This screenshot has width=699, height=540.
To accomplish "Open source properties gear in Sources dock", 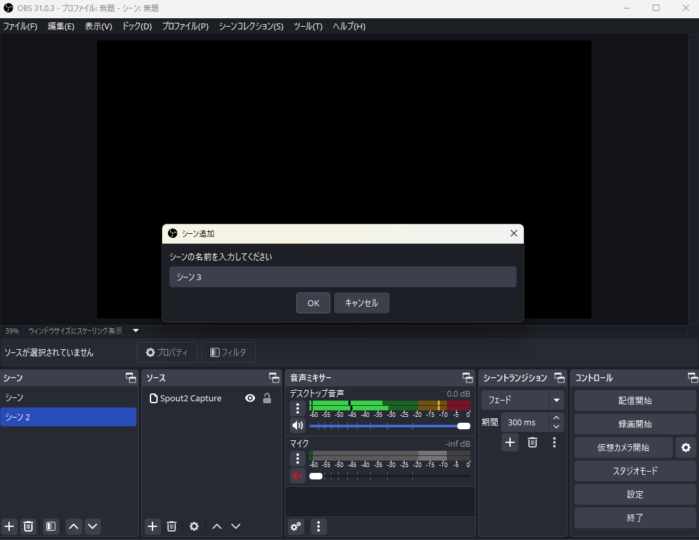I will coord(194,527).
